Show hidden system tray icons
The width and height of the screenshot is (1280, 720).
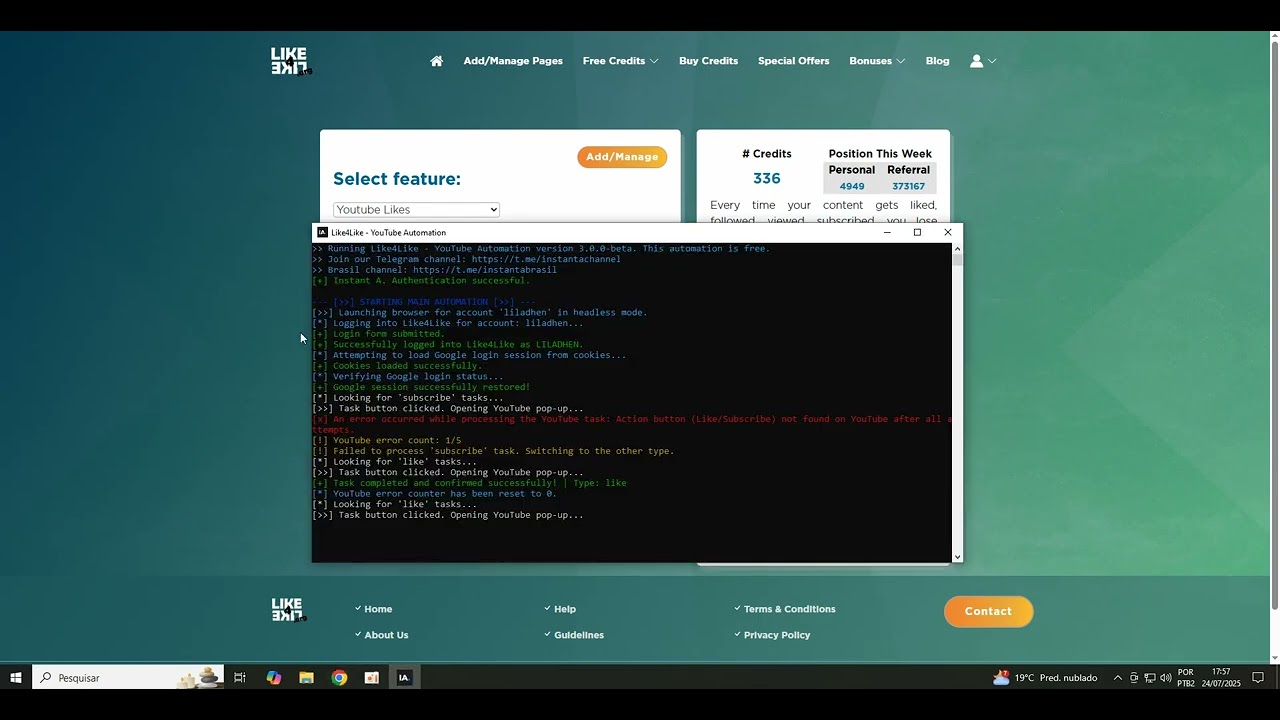click(1118, 678)
